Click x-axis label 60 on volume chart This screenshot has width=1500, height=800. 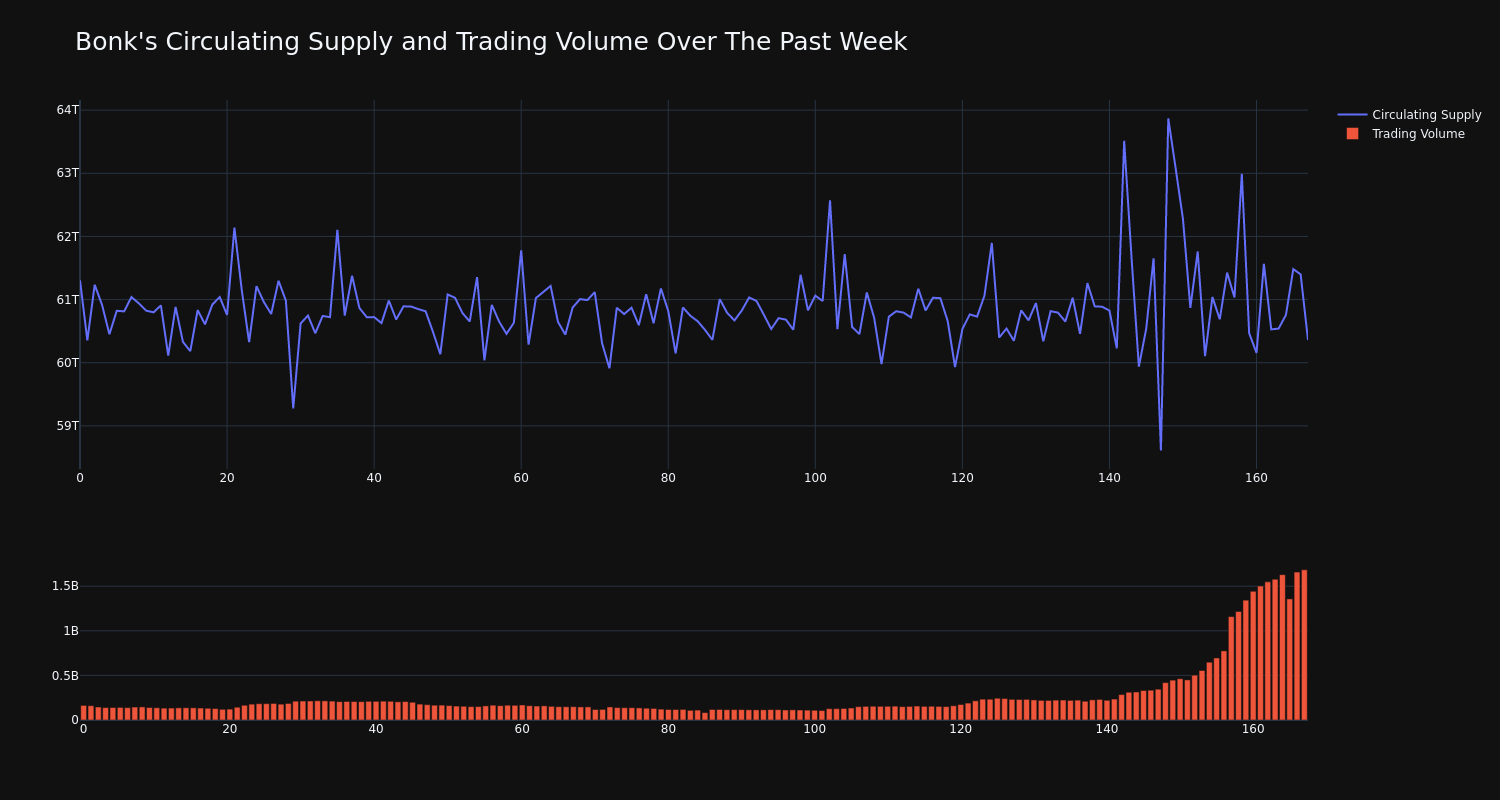coord(522,729)
